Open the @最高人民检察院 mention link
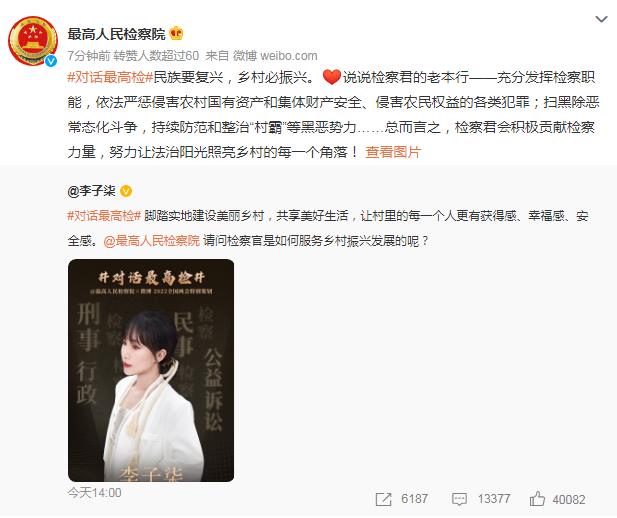 coord(151,240)
